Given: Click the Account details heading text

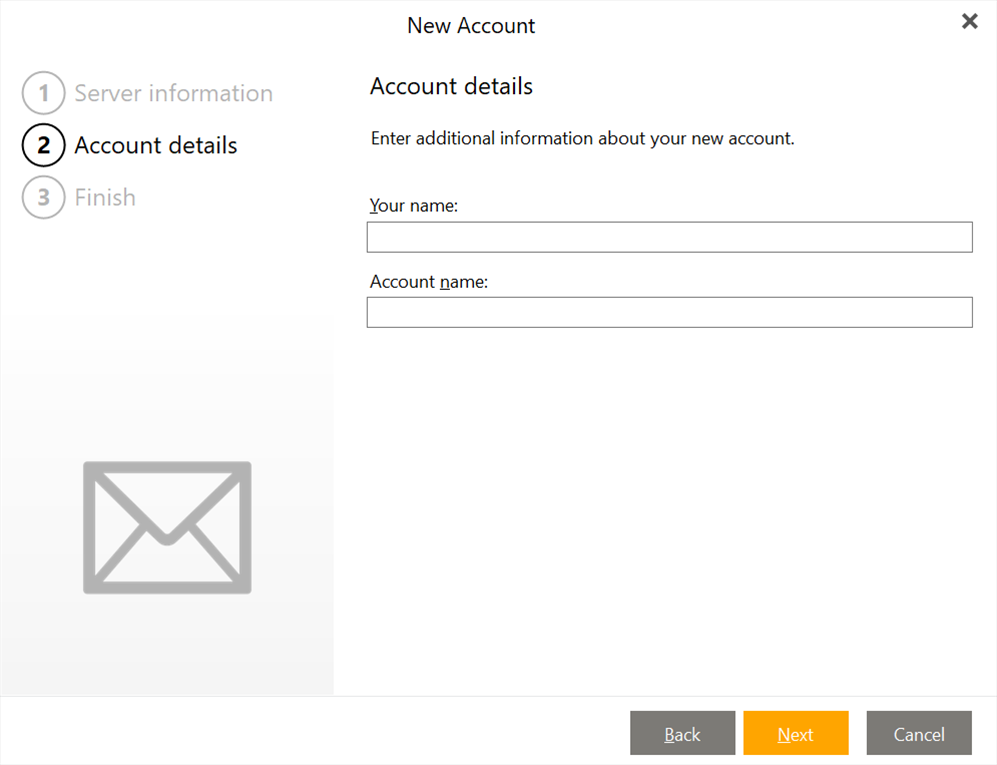Looking at the screenshot, I should (451, 86).
